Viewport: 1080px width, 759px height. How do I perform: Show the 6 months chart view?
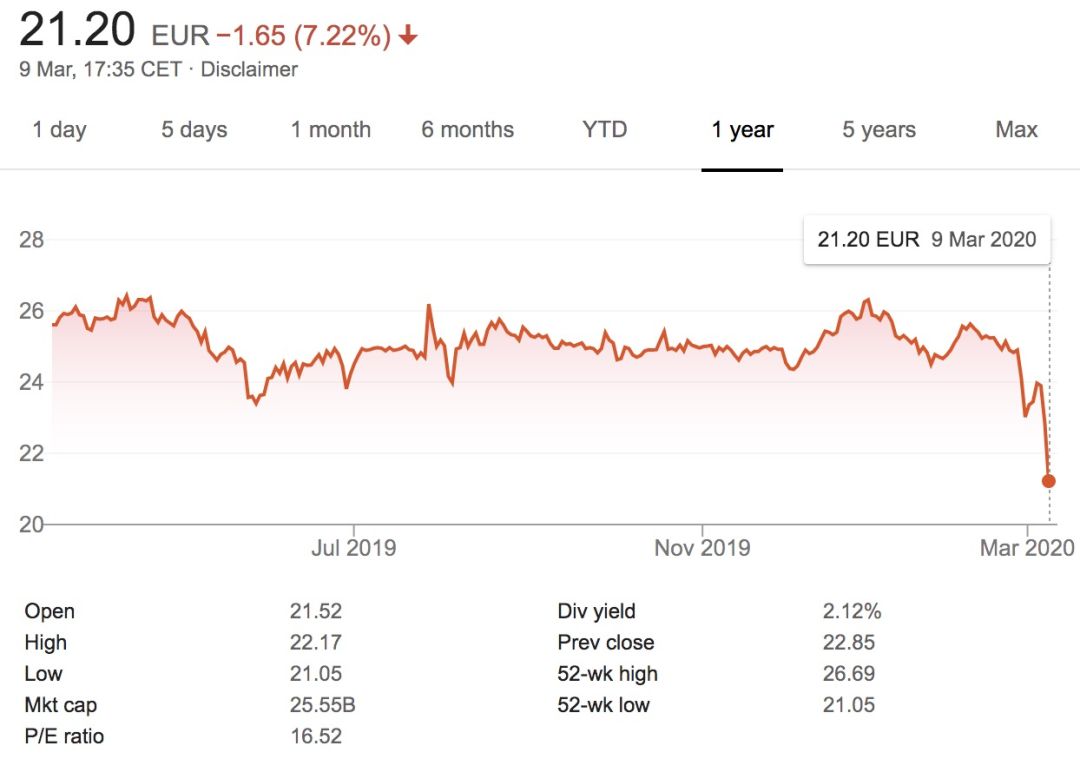pyautogui.click(x=467, y=130)
